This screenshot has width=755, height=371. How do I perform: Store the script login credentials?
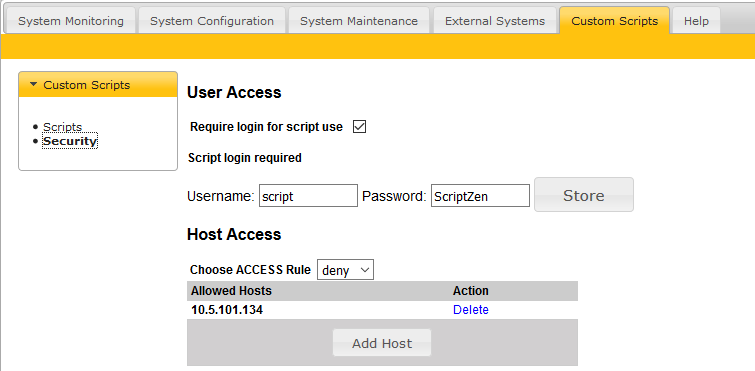click(x=584, y=195)
